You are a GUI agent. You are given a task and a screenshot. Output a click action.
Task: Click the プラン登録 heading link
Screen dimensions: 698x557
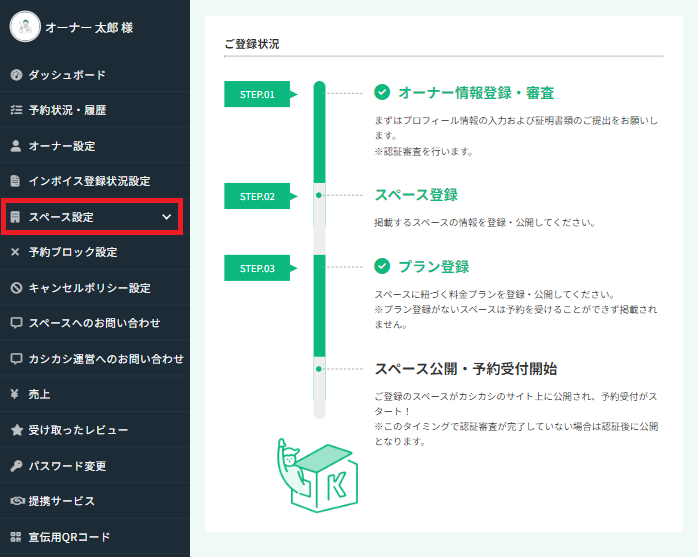pyautogui.click(x=434, y=266)
